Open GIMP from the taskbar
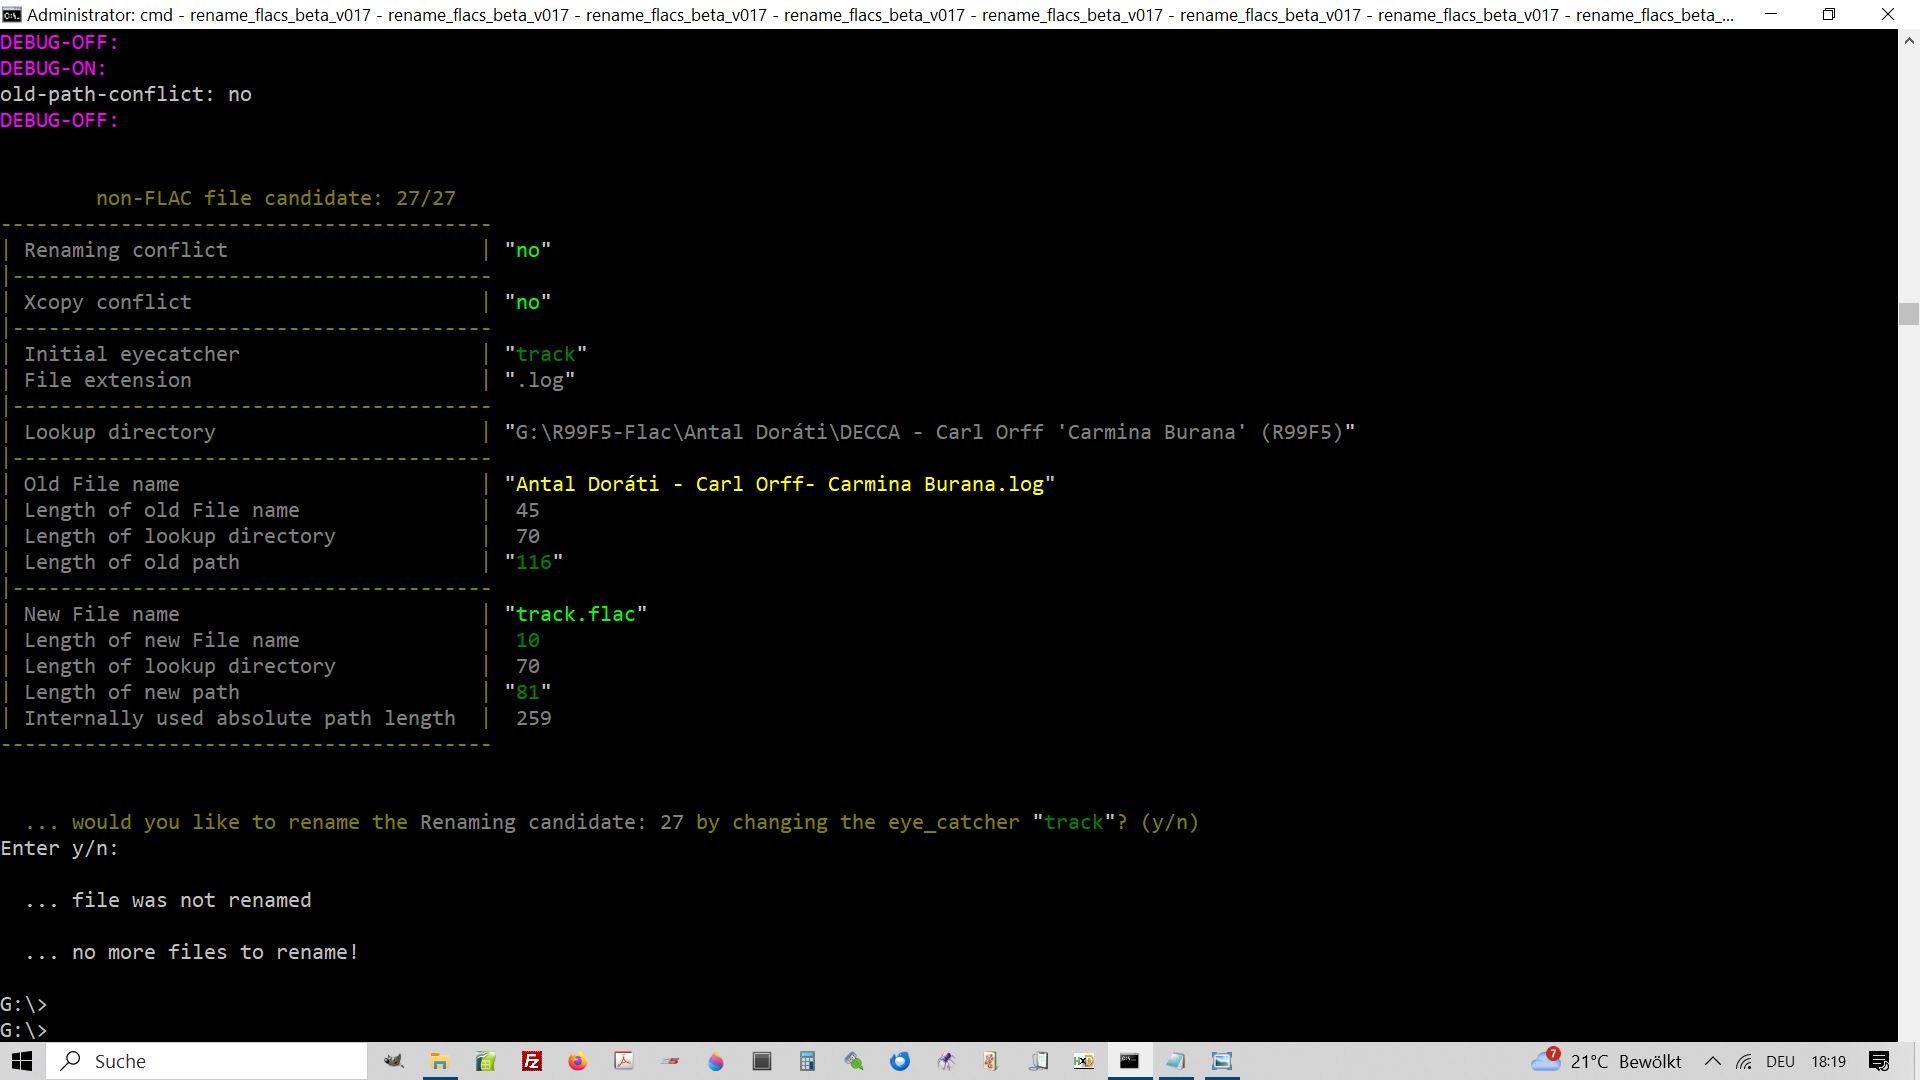The image size is (1920, 1080). click(x=393, y=1061)
